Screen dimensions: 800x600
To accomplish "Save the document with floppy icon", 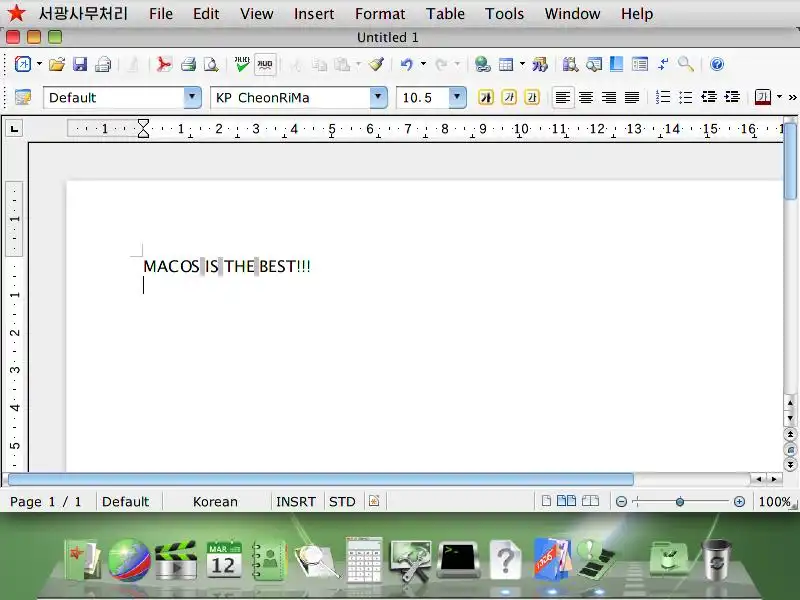I will click(x=80, y=64).
